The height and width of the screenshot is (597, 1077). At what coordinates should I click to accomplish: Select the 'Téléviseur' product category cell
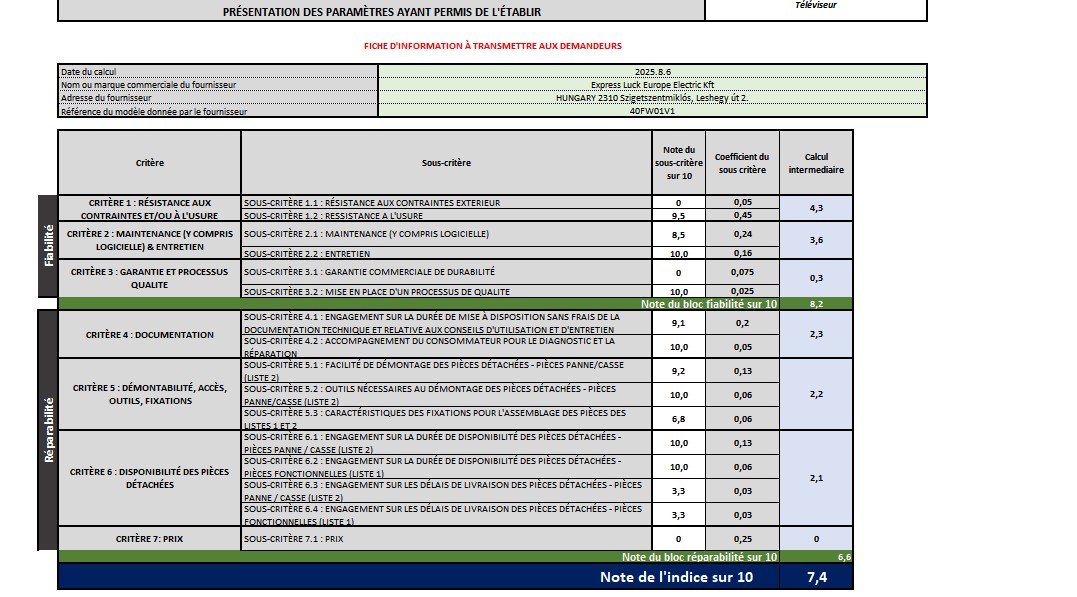click(815, 6)
